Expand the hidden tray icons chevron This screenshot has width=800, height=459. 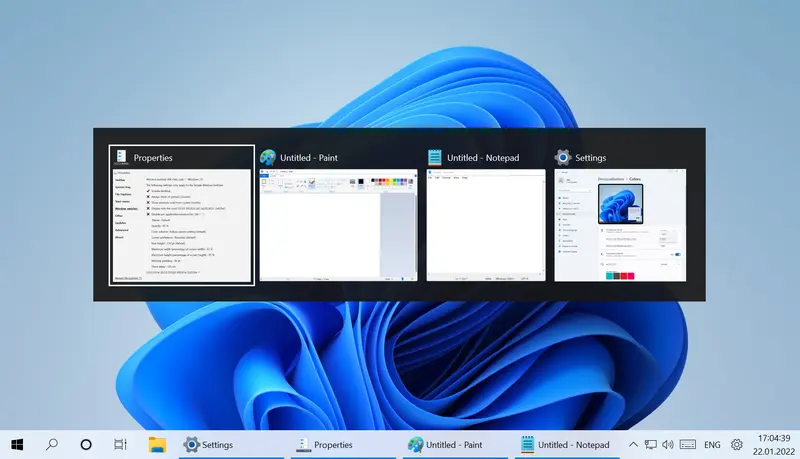632,444
